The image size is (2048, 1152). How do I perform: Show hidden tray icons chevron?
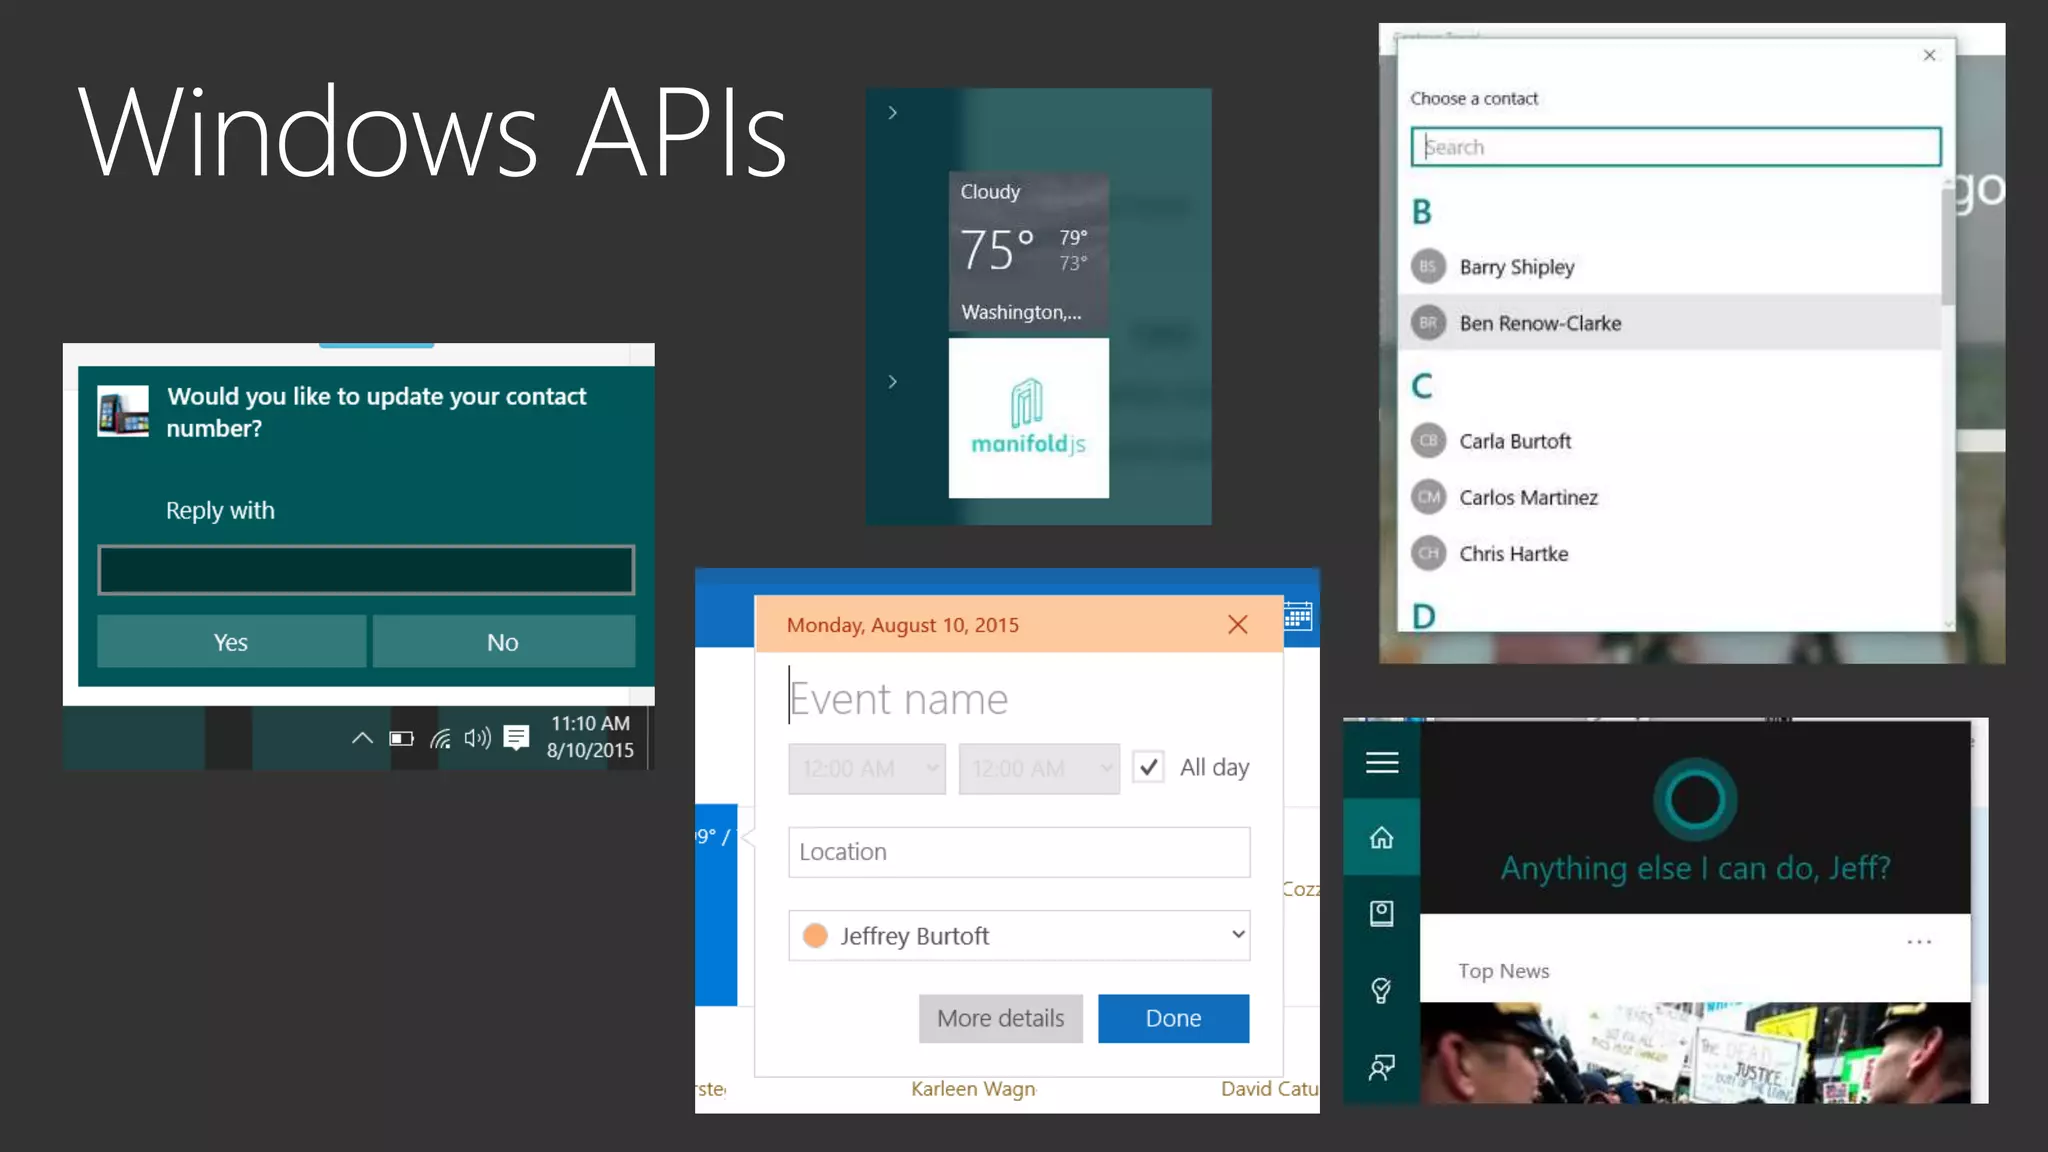tap(362, 738)
